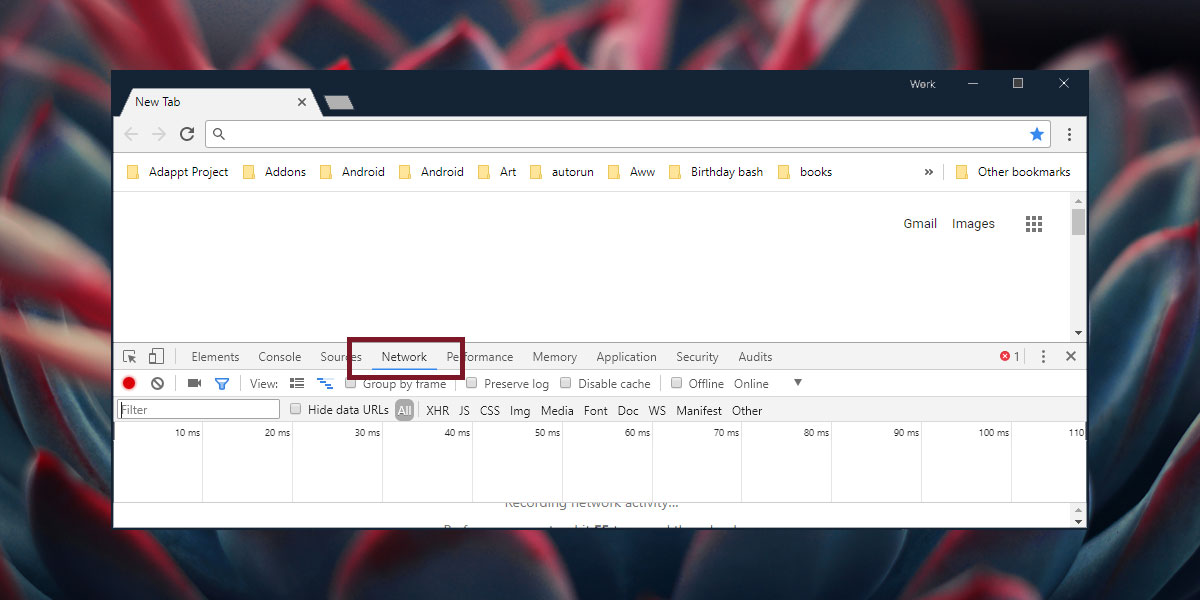Expand the hidden bookmarks overflow chevron
The height and width of the screenshot is (600, 1200).
(x=929, y=172)
